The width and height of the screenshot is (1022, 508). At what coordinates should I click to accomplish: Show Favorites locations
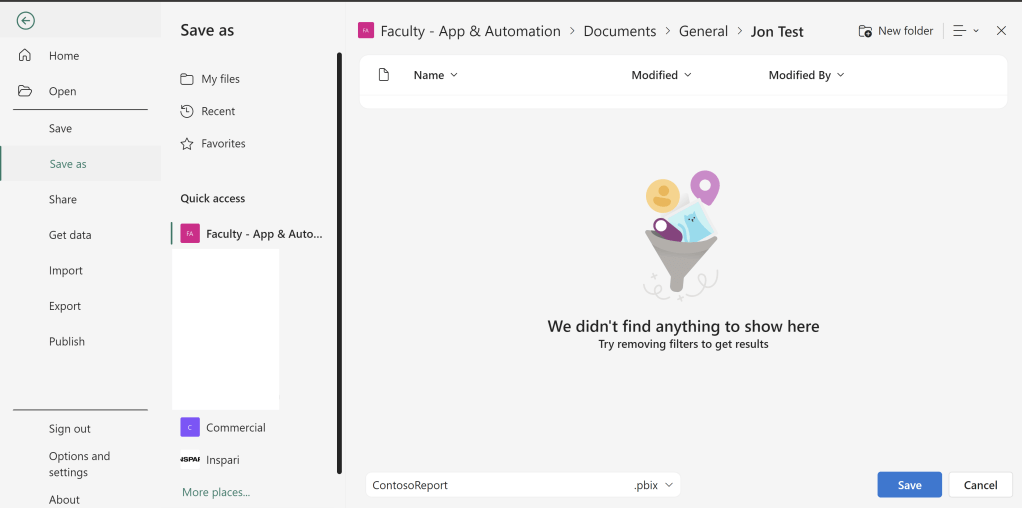pos(223,144)
